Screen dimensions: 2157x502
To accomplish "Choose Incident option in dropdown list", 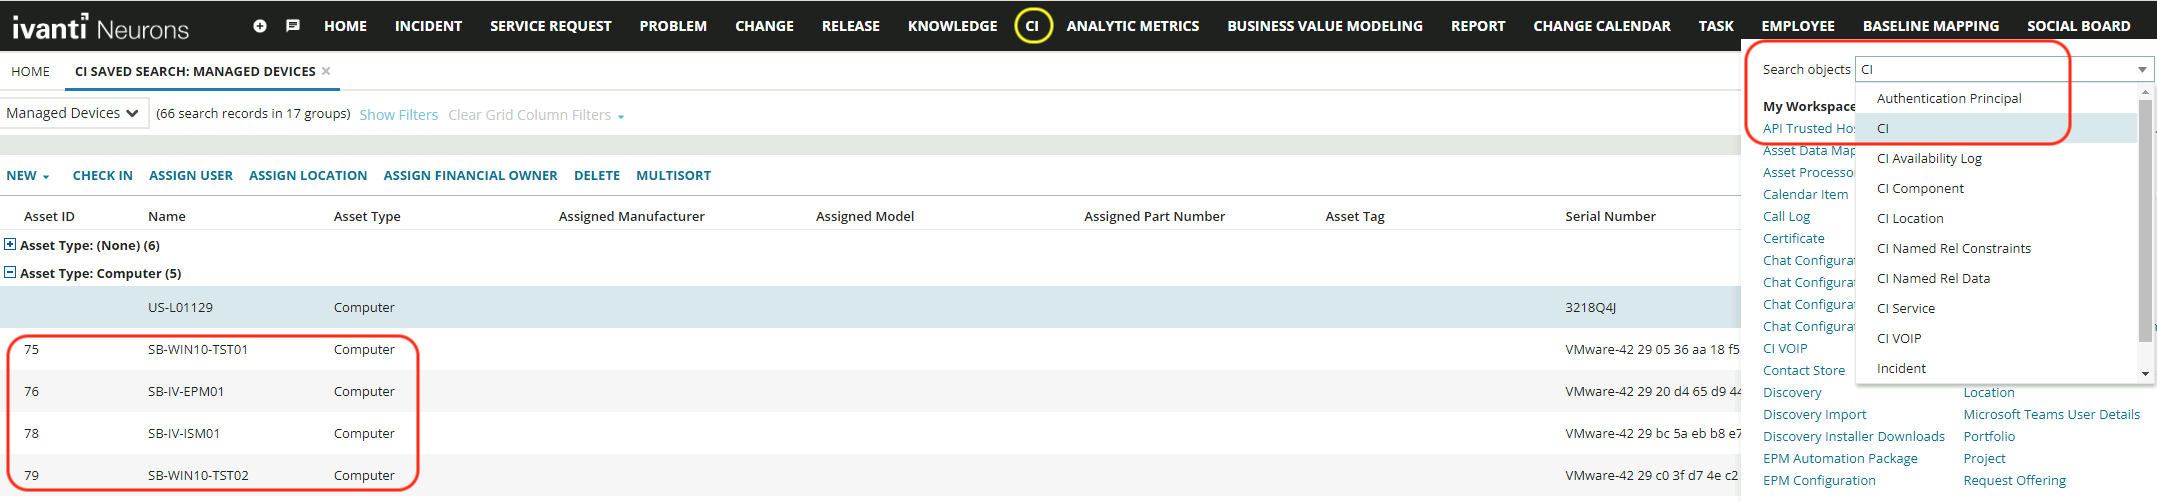I will pos(1997,368).
